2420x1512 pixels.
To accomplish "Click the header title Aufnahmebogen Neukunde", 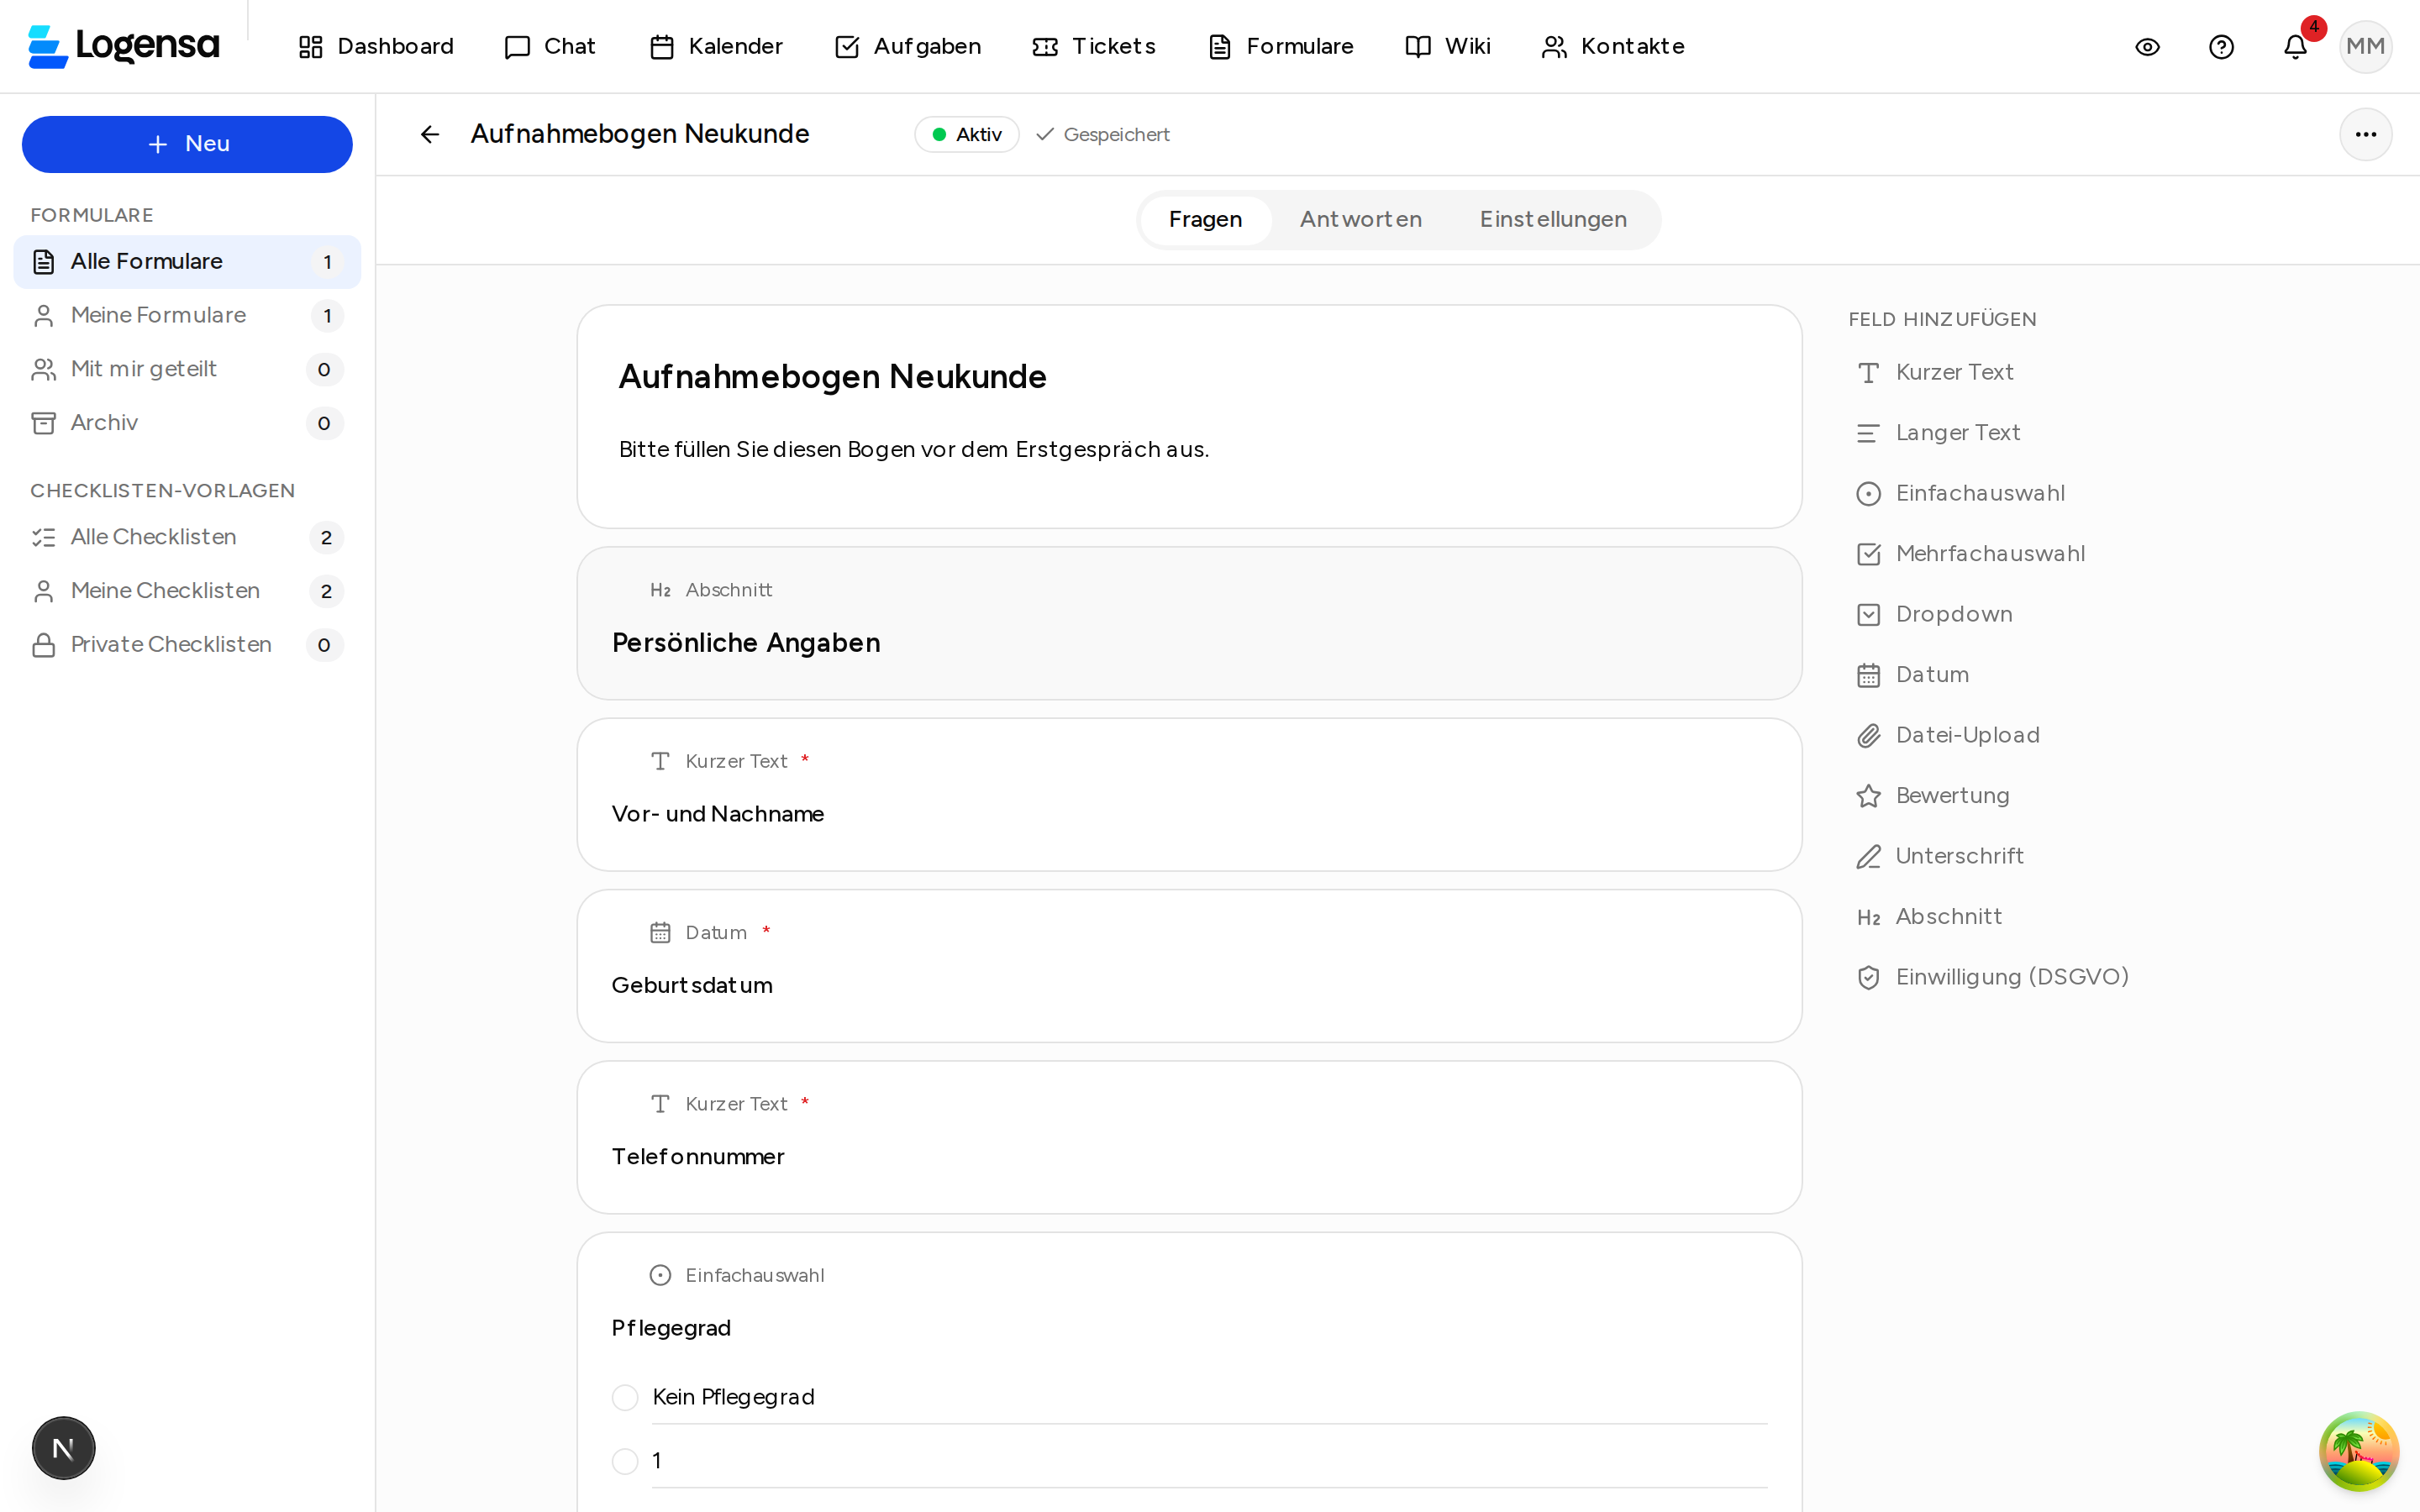I will tap(640, 134).
